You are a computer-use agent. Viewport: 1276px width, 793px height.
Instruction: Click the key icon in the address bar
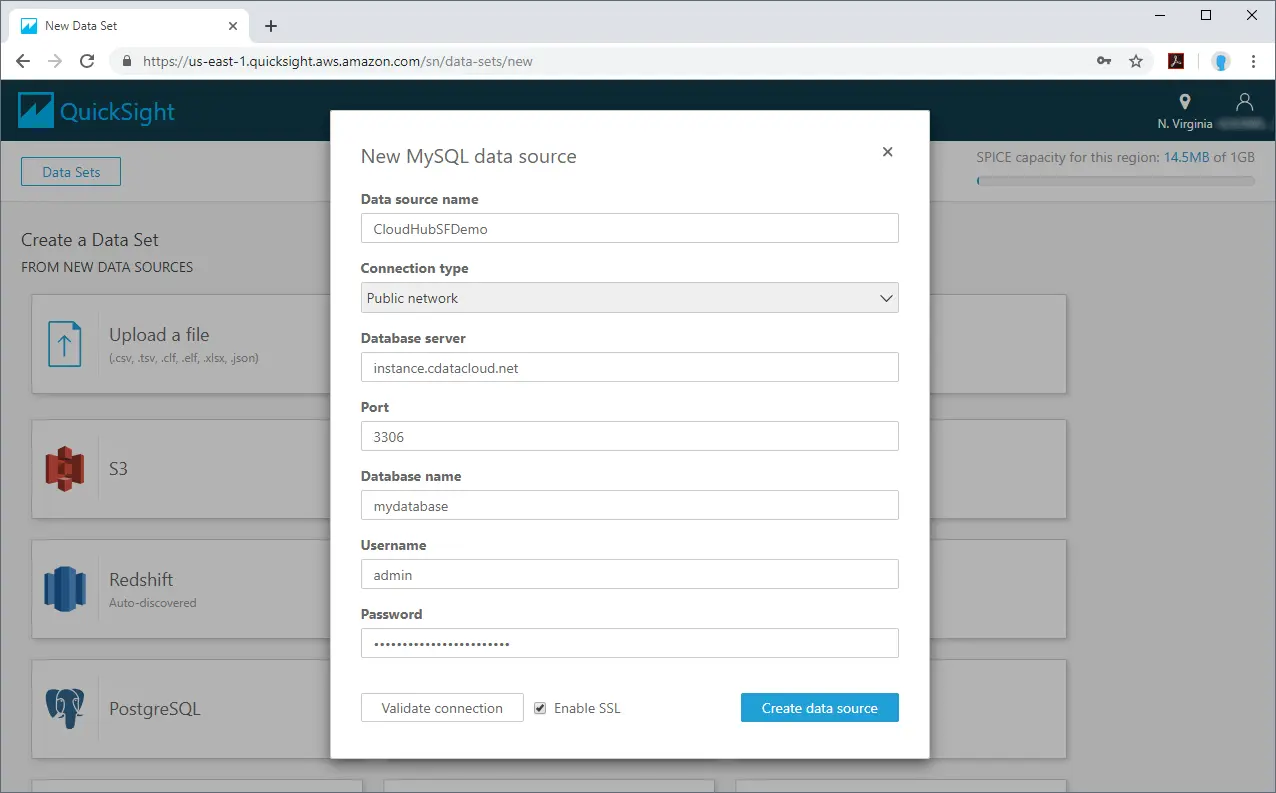click(x=1104, y=61)
